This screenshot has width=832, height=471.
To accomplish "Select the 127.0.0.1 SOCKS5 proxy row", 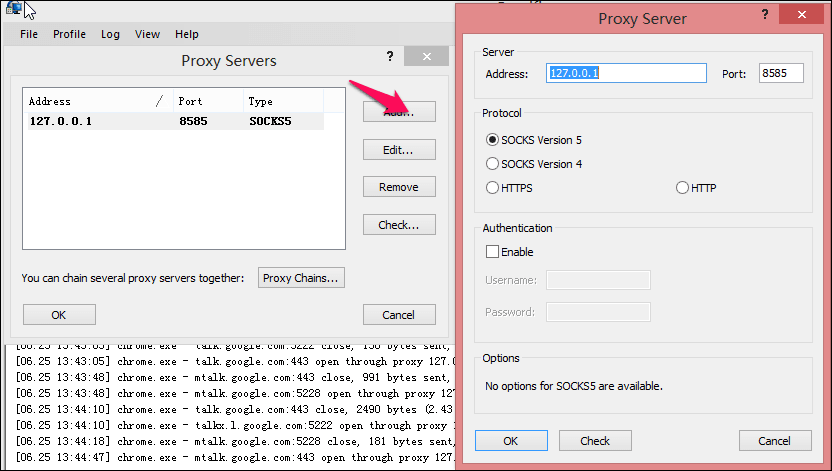I will (x=175, y=121).
